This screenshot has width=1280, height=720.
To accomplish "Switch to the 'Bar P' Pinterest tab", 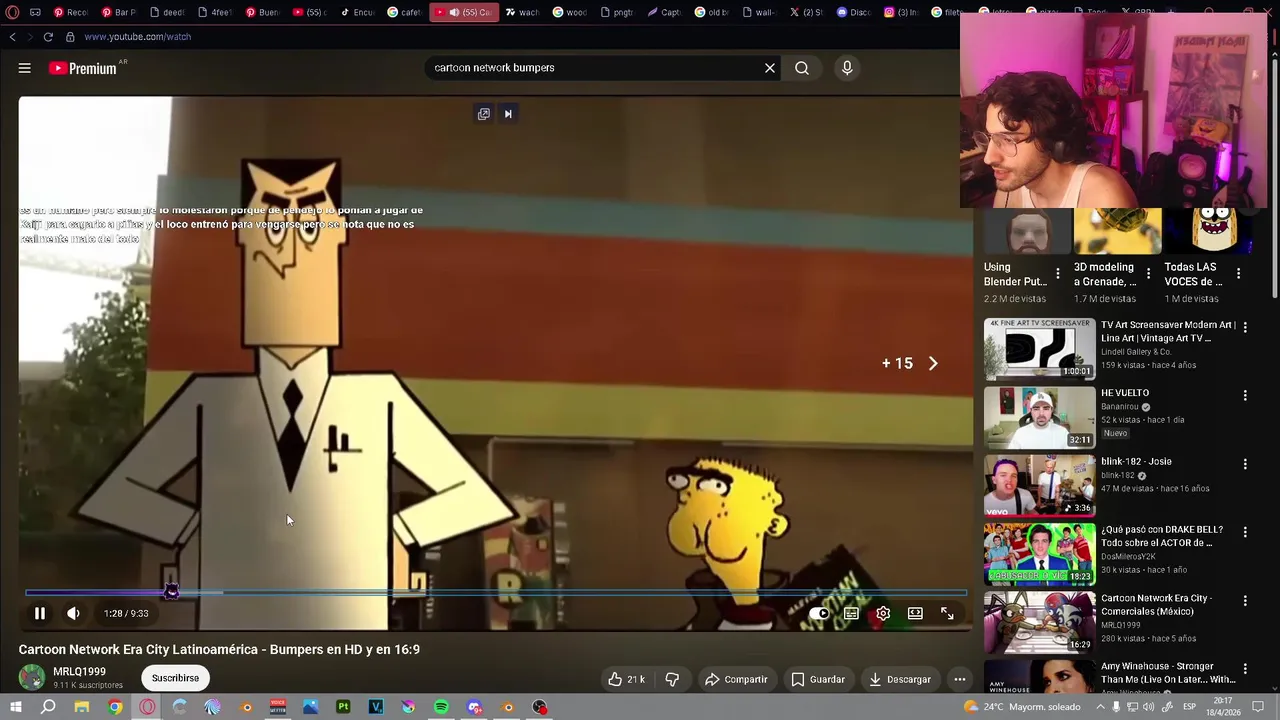I will tap(119, 12).
